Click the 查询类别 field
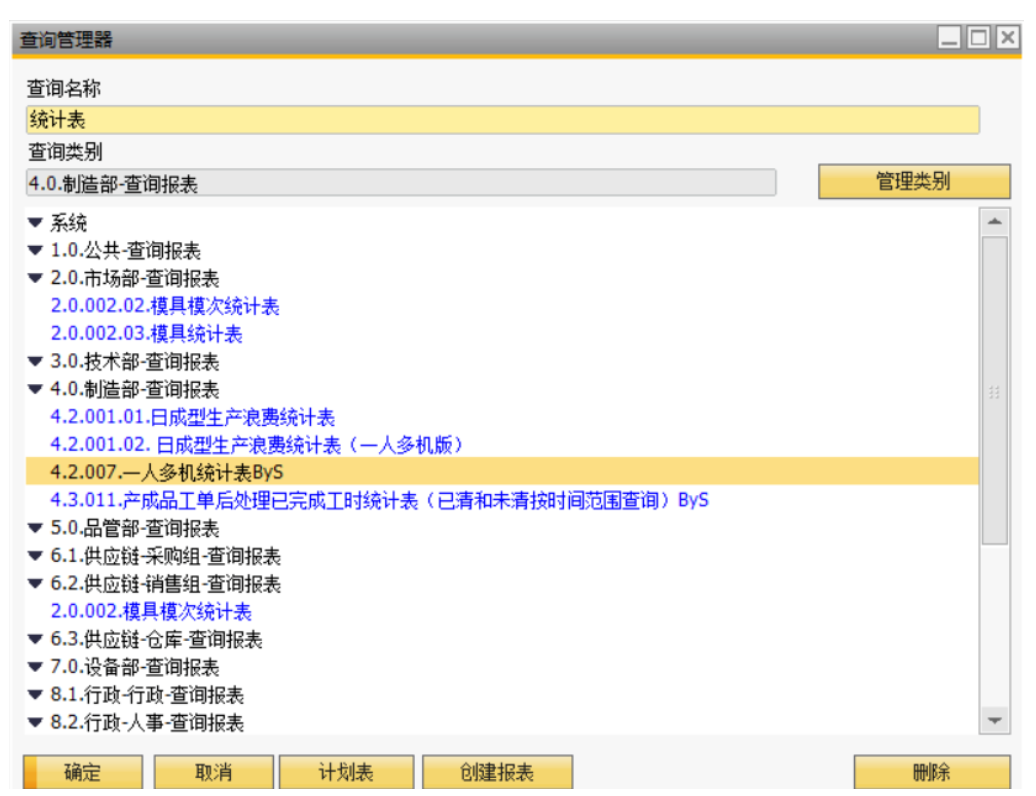The height and width of the screenshot is (796, 1036). (x=400, y=183)
